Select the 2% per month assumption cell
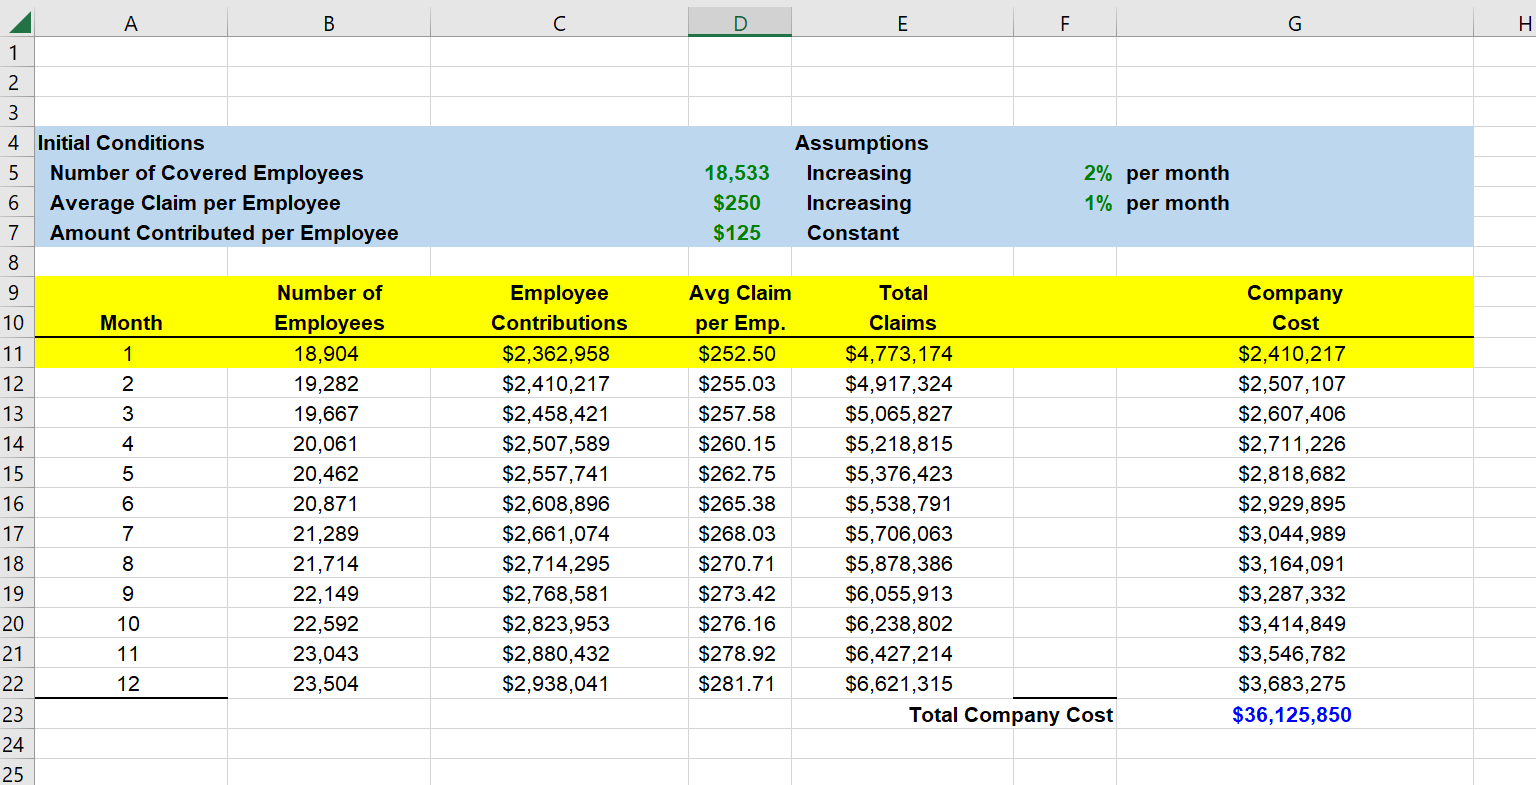This screenshot has width=1536, height=785. tap(1063, 172)
